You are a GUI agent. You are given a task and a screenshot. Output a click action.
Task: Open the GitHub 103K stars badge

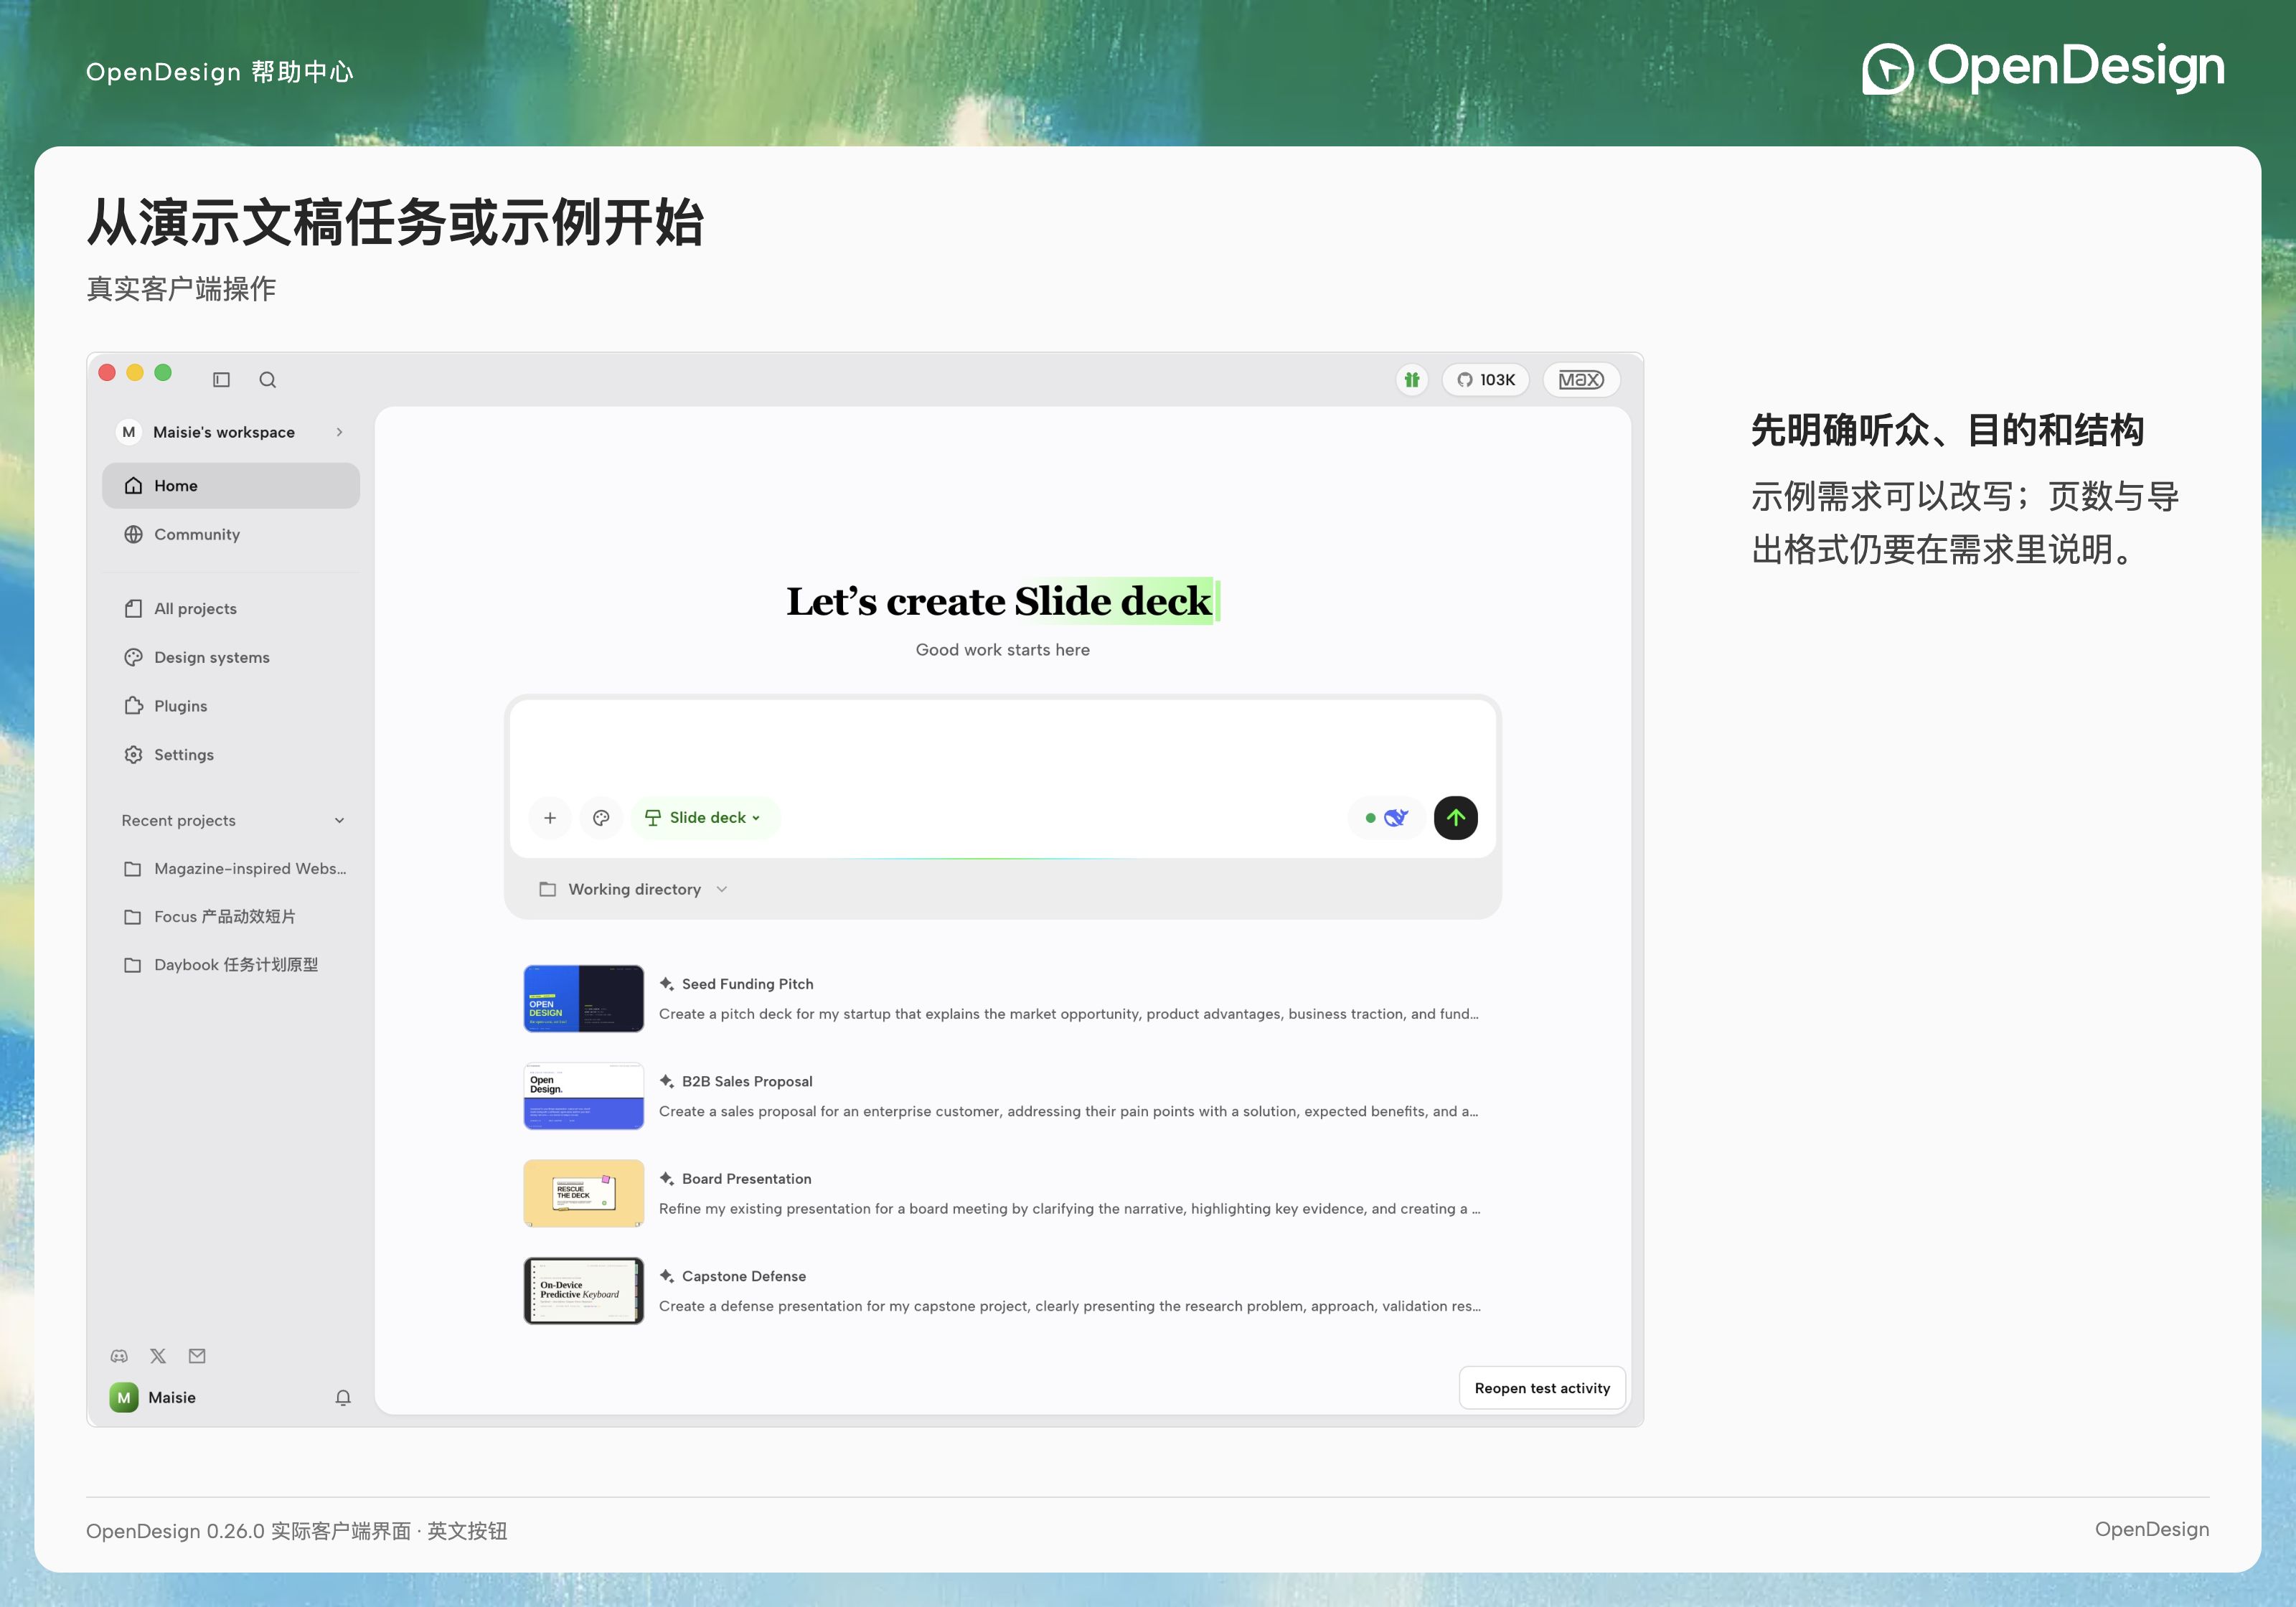(1485, 379)
